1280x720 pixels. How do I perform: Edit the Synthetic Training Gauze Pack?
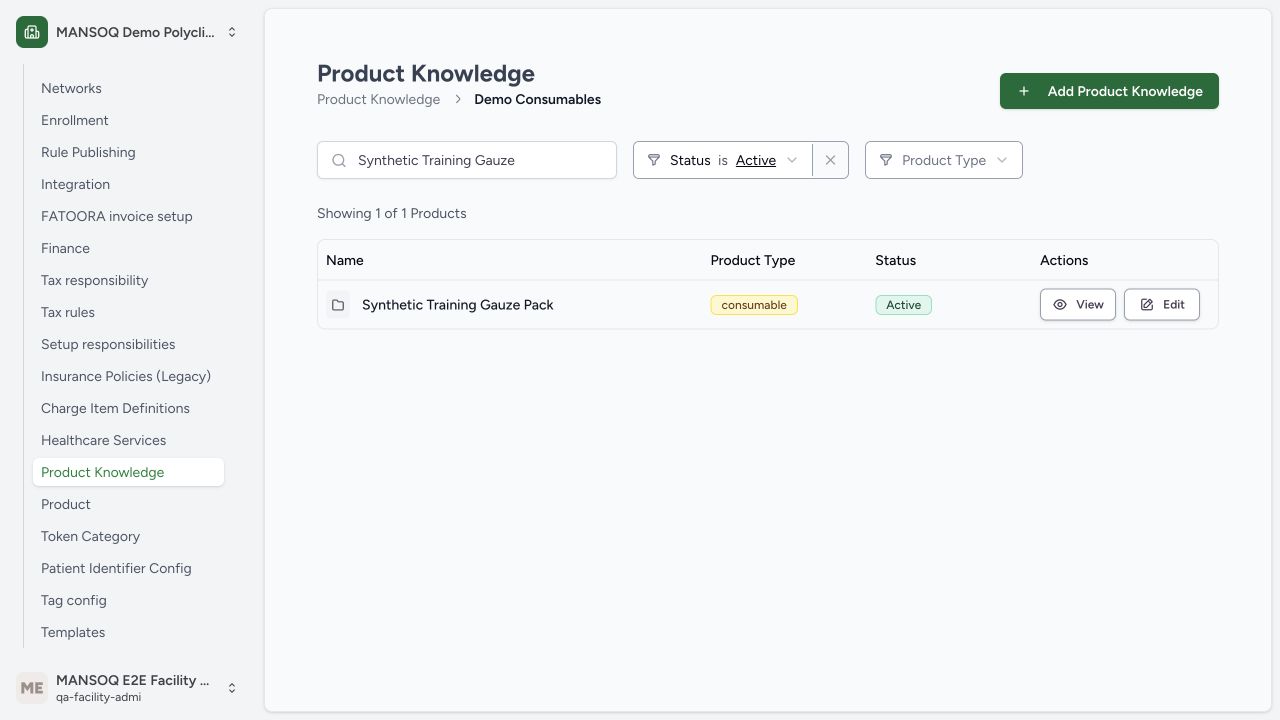pyautogui.click(x=1161, y=305)
